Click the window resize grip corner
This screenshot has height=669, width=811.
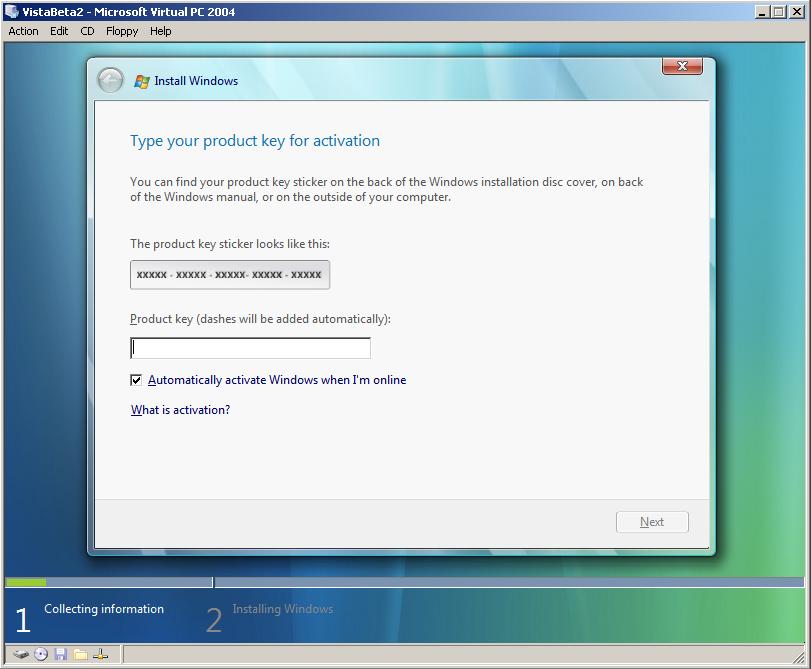coord(800,657)
